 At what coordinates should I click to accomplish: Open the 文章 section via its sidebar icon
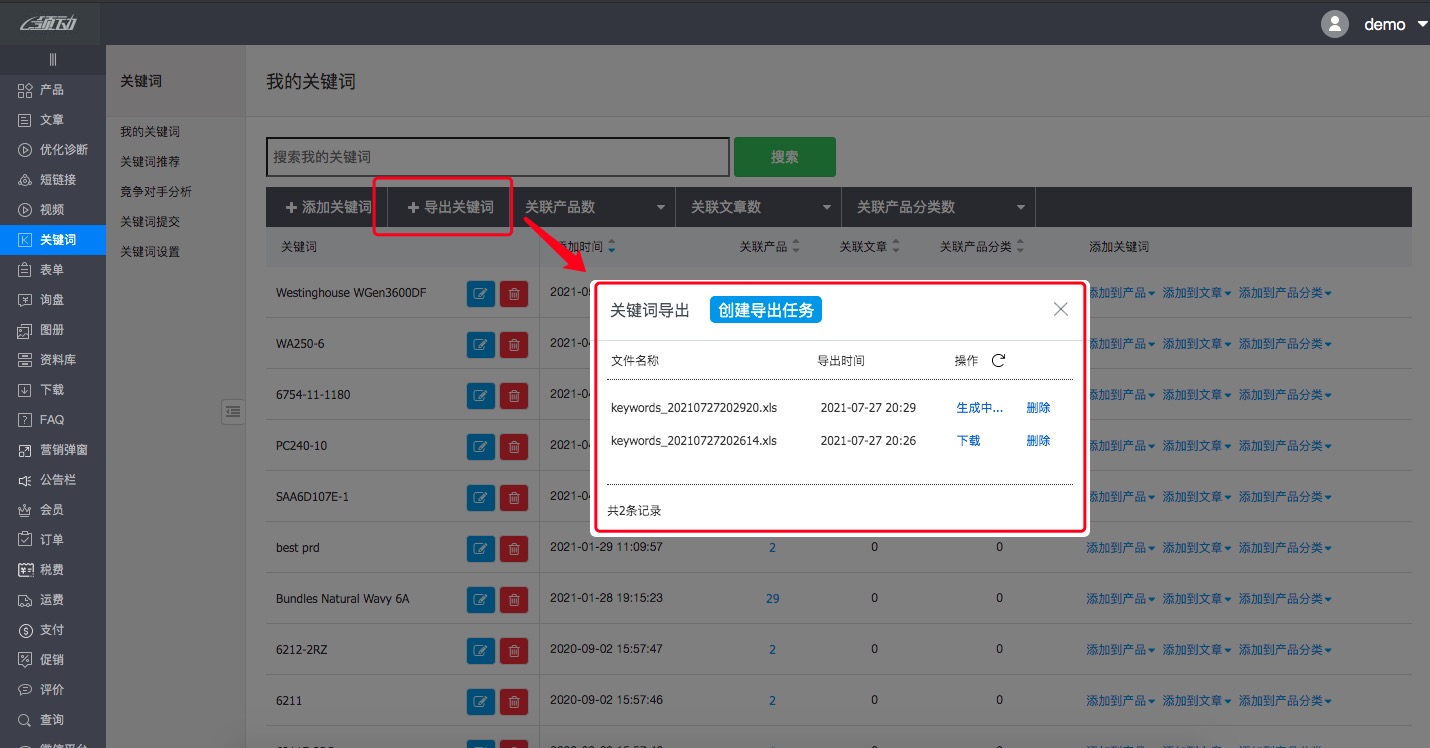(26, 119)
